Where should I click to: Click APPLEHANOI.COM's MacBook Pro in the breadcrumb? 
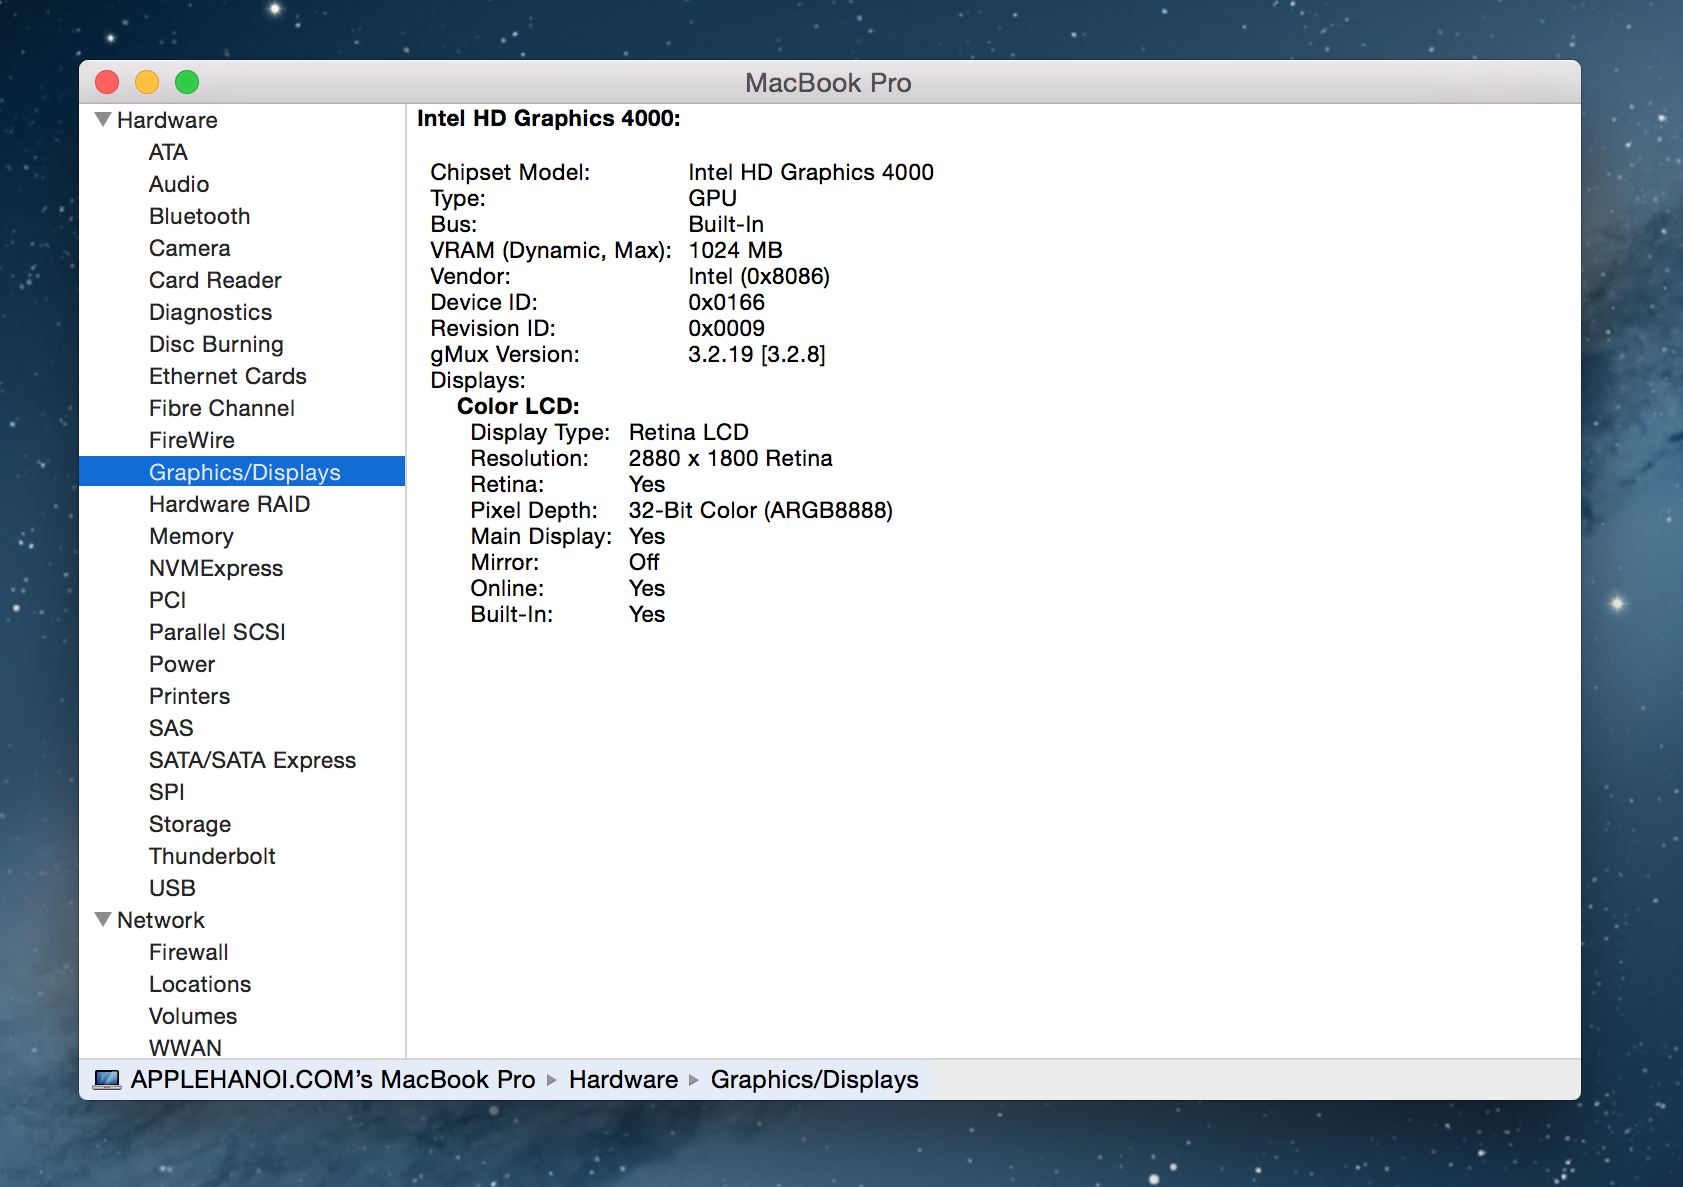click(x=331, y=1079)
